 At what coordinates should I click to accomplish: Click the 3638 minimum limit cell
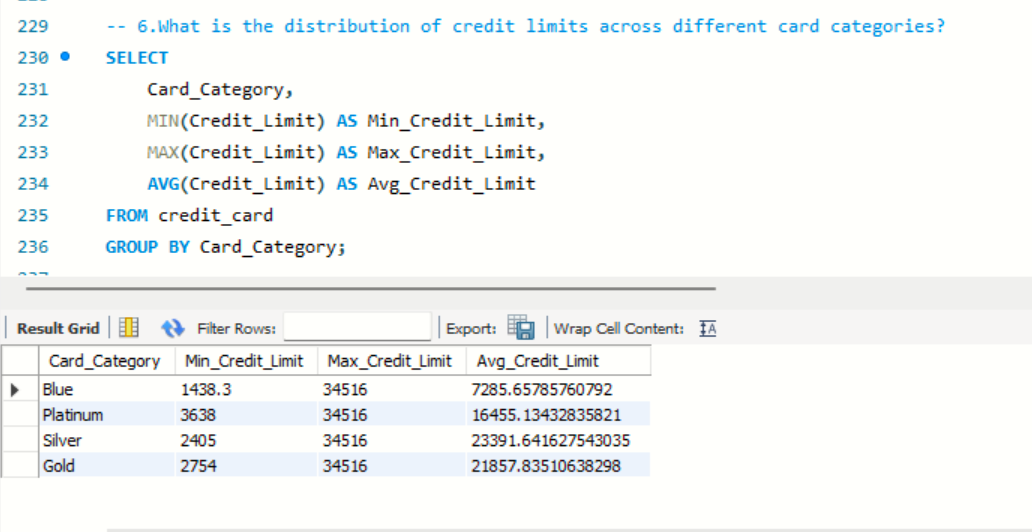[246, 415]
